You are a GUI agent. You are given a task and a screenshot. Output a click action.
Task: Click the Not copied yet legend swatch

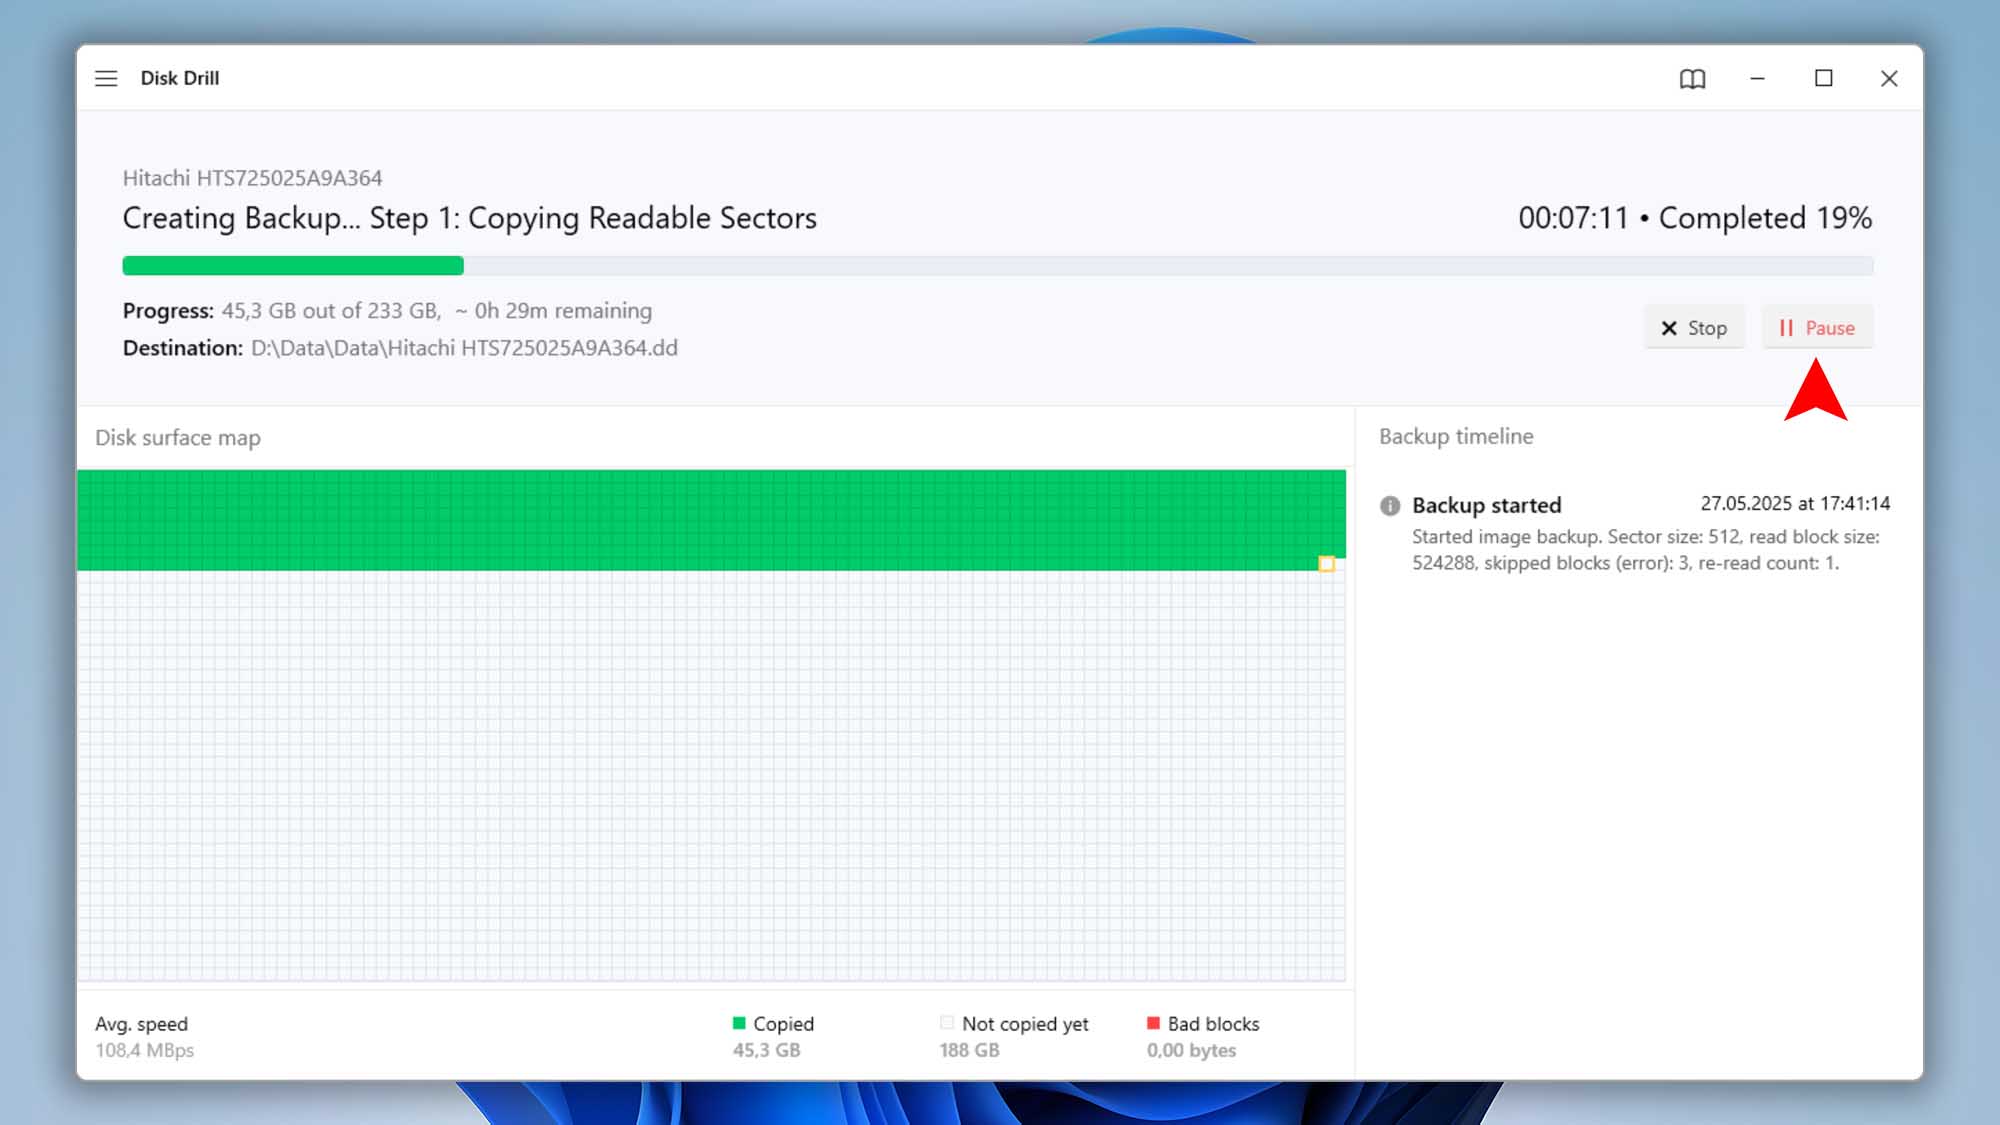click(947, 1023)
